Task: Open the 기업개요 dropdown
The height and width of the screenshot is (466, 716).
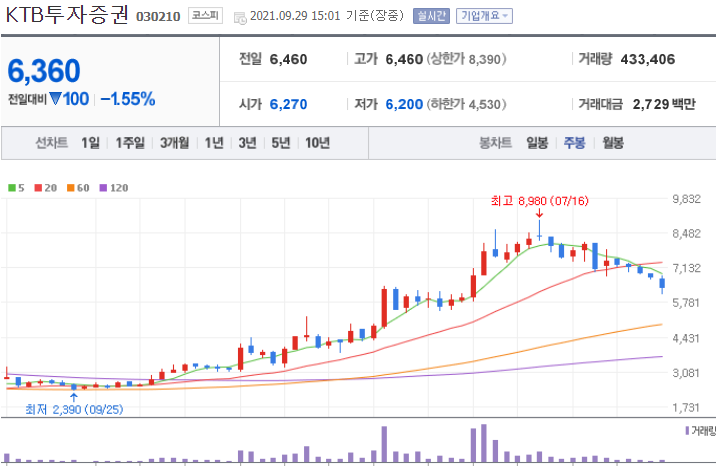Action: click(x=484, y=16)
